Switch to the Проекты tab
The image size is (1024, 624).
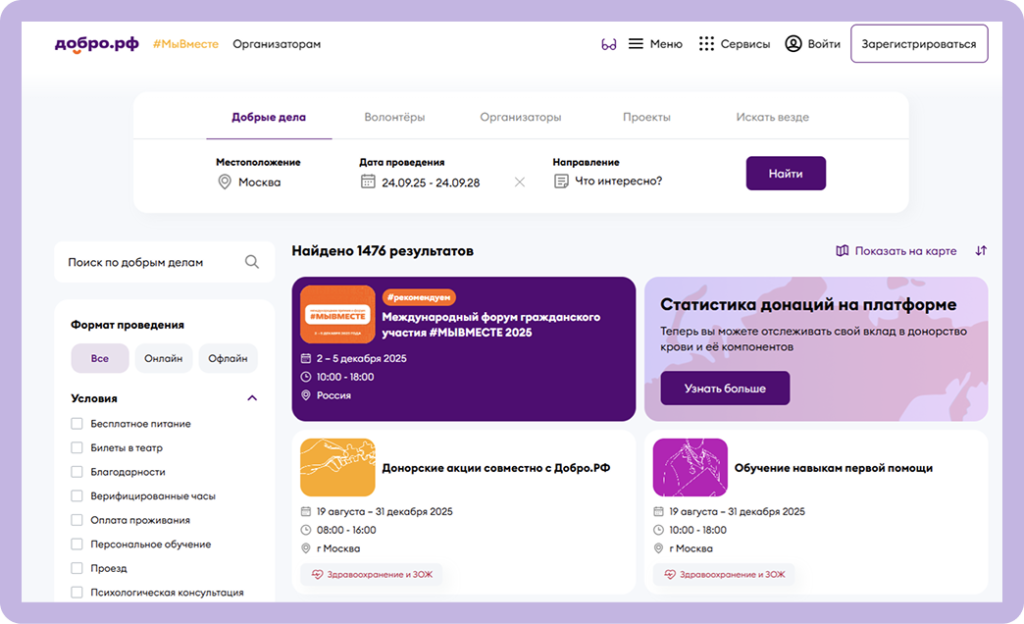pos(646,117)
